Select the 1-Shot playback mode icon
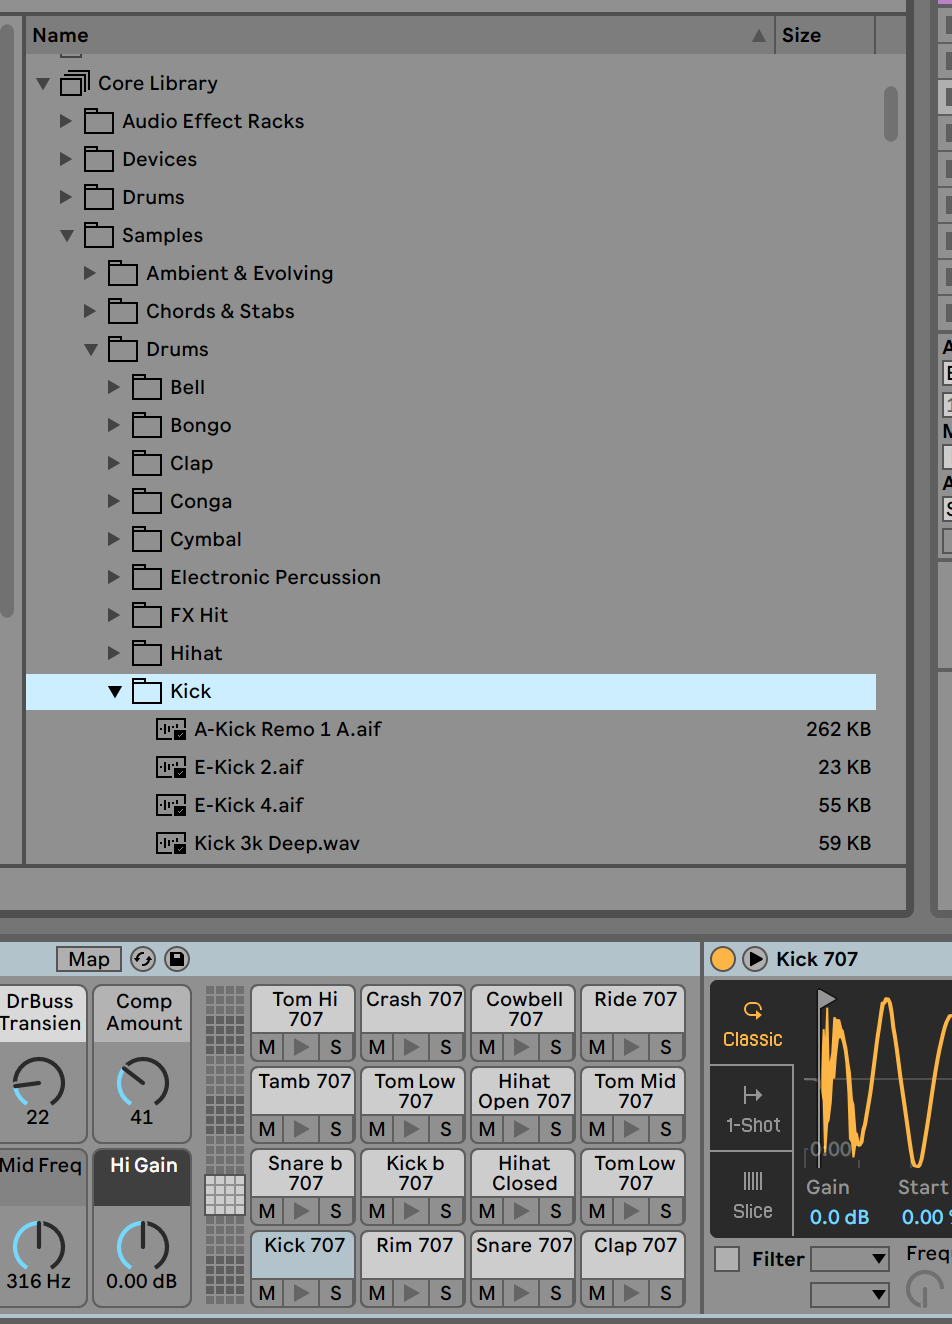Image resolution: width=952 pixels, height=1324 pixels. pos(752,1095)
